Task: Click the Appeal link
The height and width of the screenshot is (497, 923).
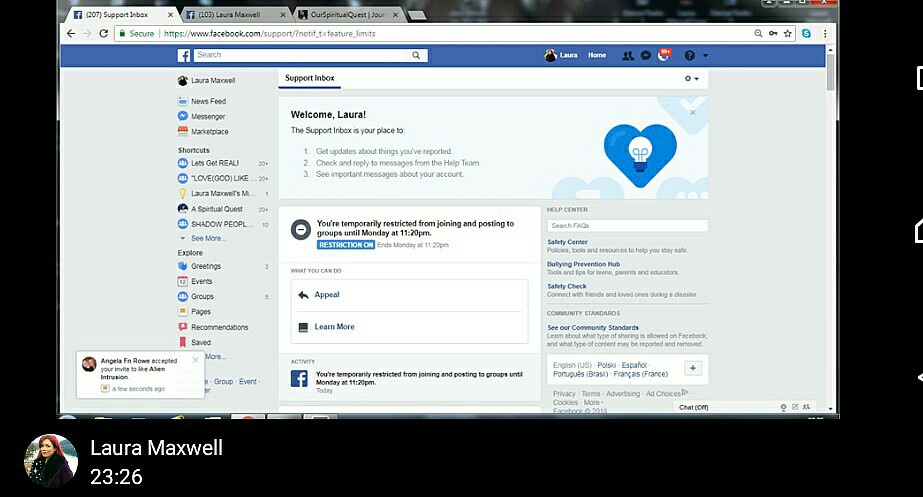Action: coord(327,295)
